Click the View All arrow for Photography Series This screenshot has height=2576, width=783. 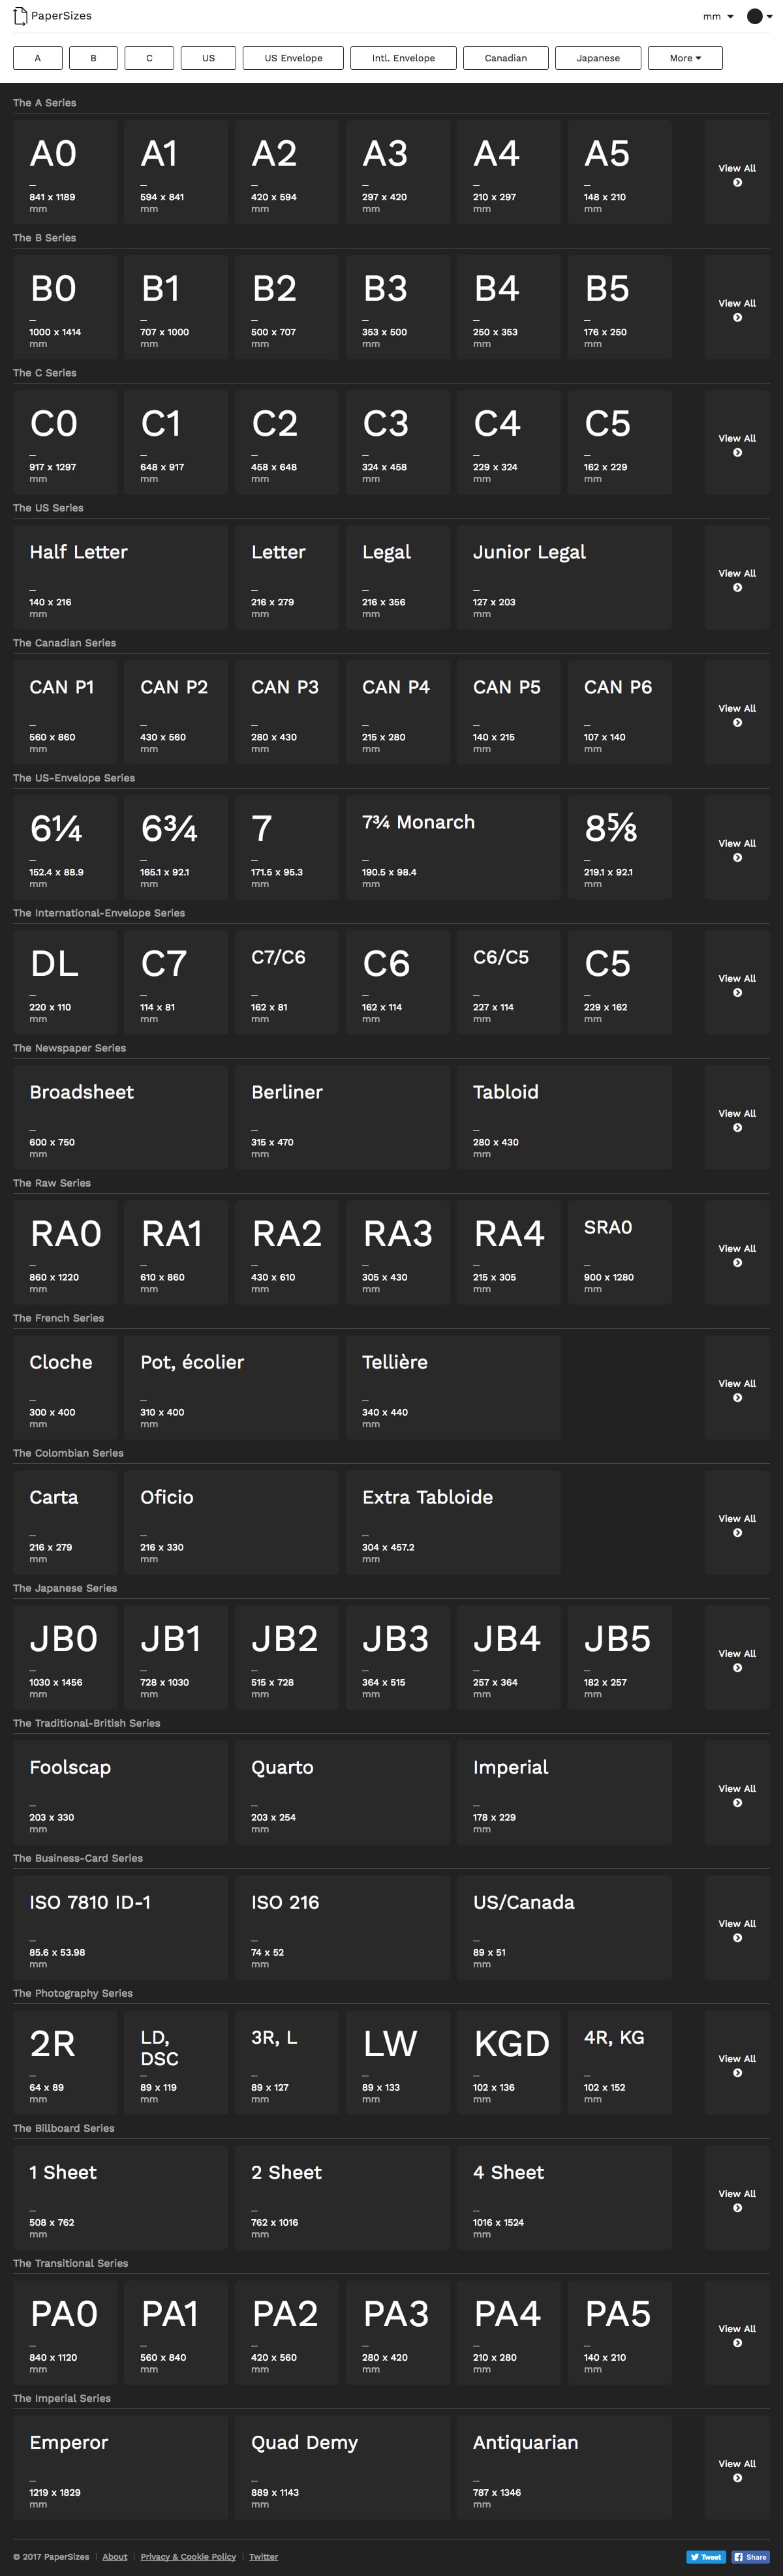(x=737, y=2073)
